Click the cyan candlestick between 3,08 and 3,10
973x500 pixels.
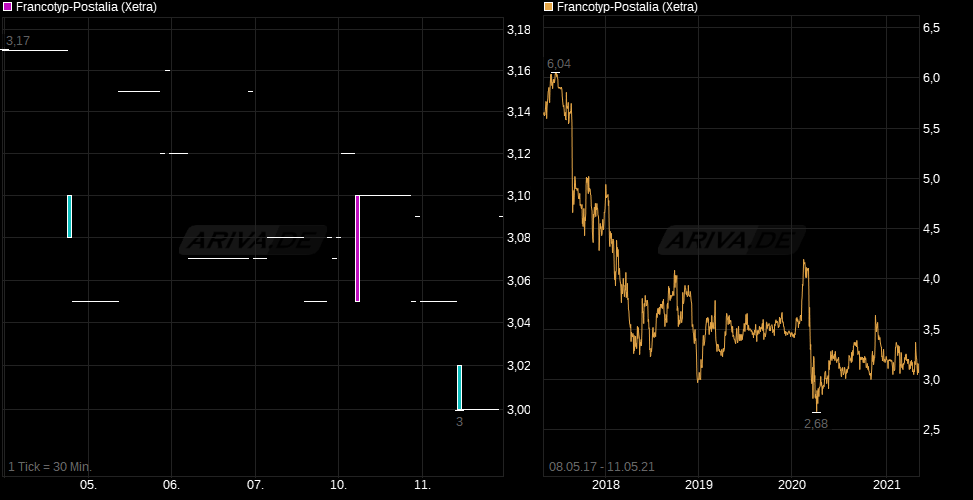pyautogui.click(x=69, y=216)
